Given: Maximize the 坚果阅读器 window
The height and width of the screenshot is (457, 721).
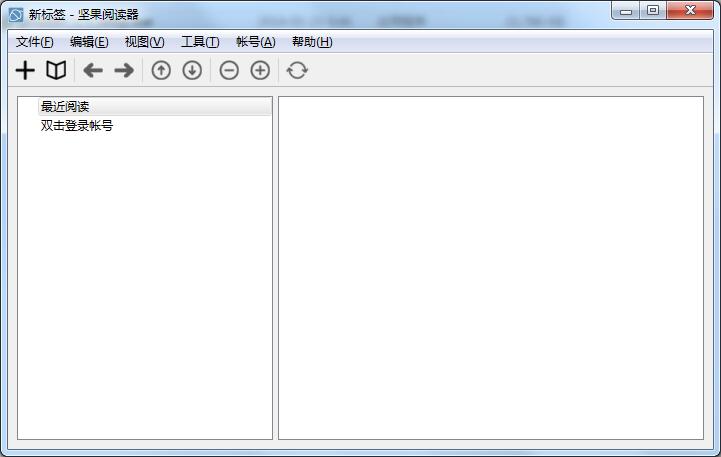Looking at the screenshot, I should click(653, 11).
